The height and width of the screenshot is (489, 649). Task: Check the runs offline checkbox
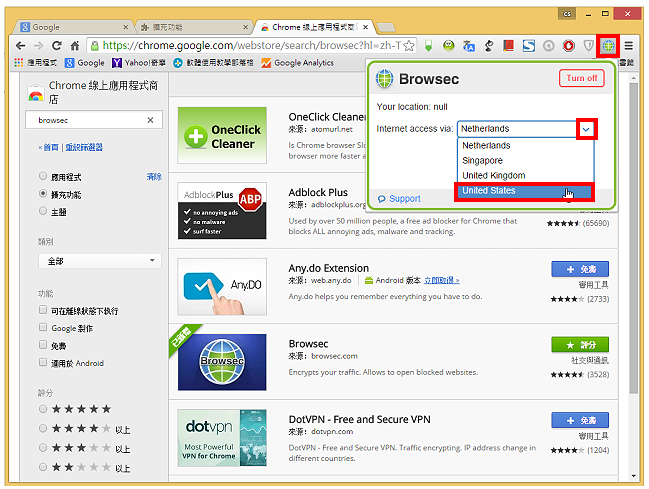43,310
